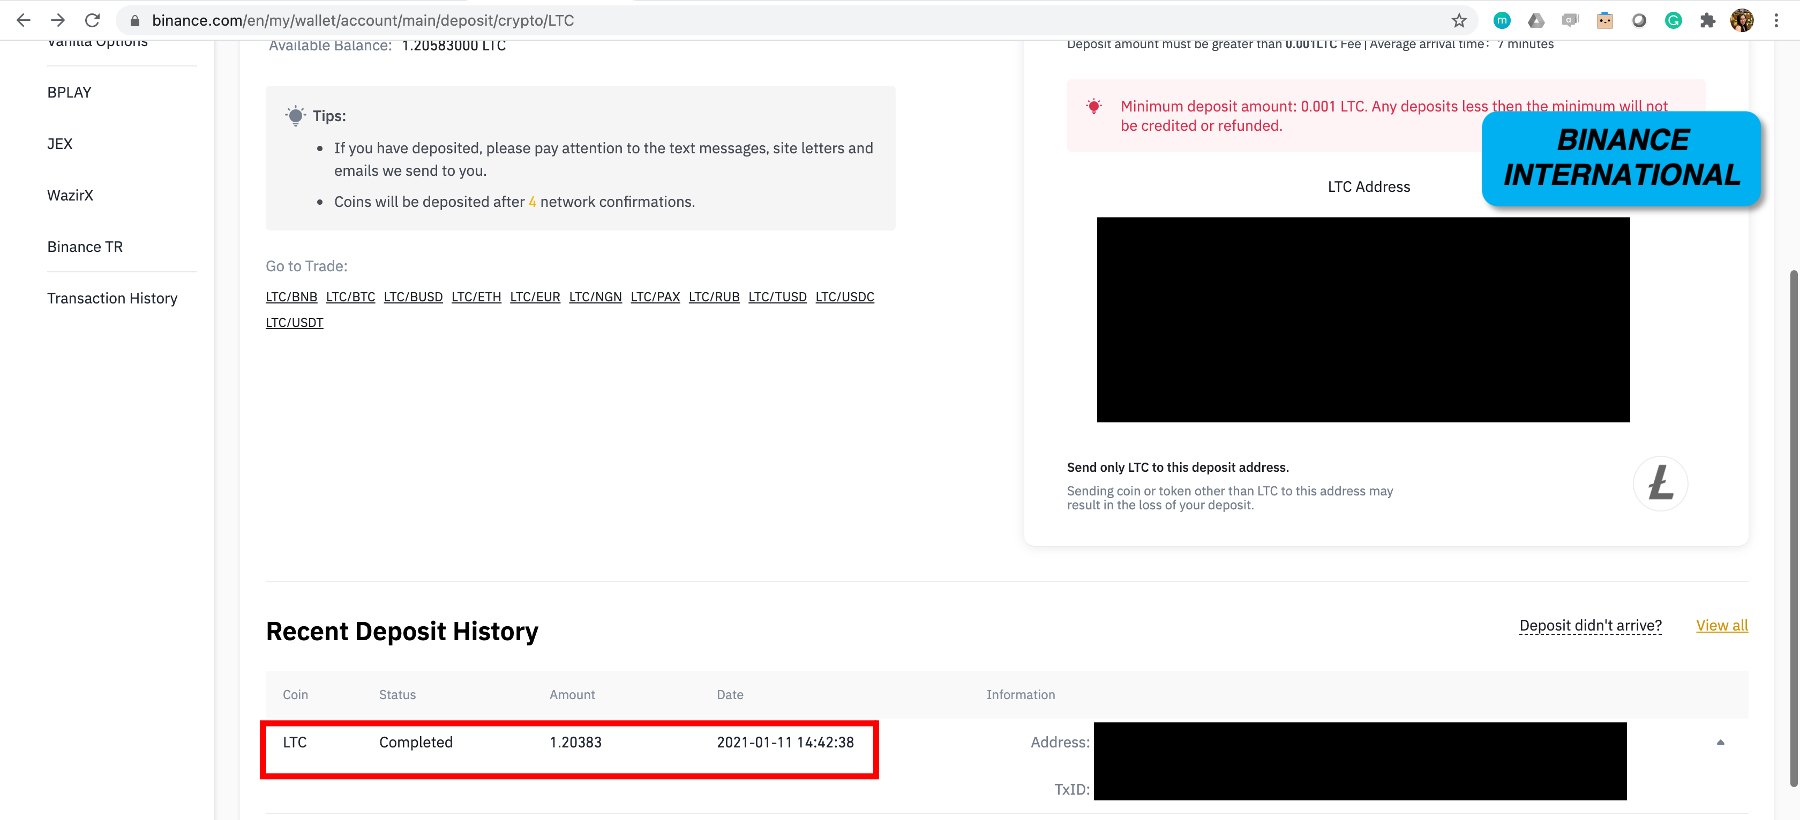Go to LTC/BNB trading pair

click(291, 297)
